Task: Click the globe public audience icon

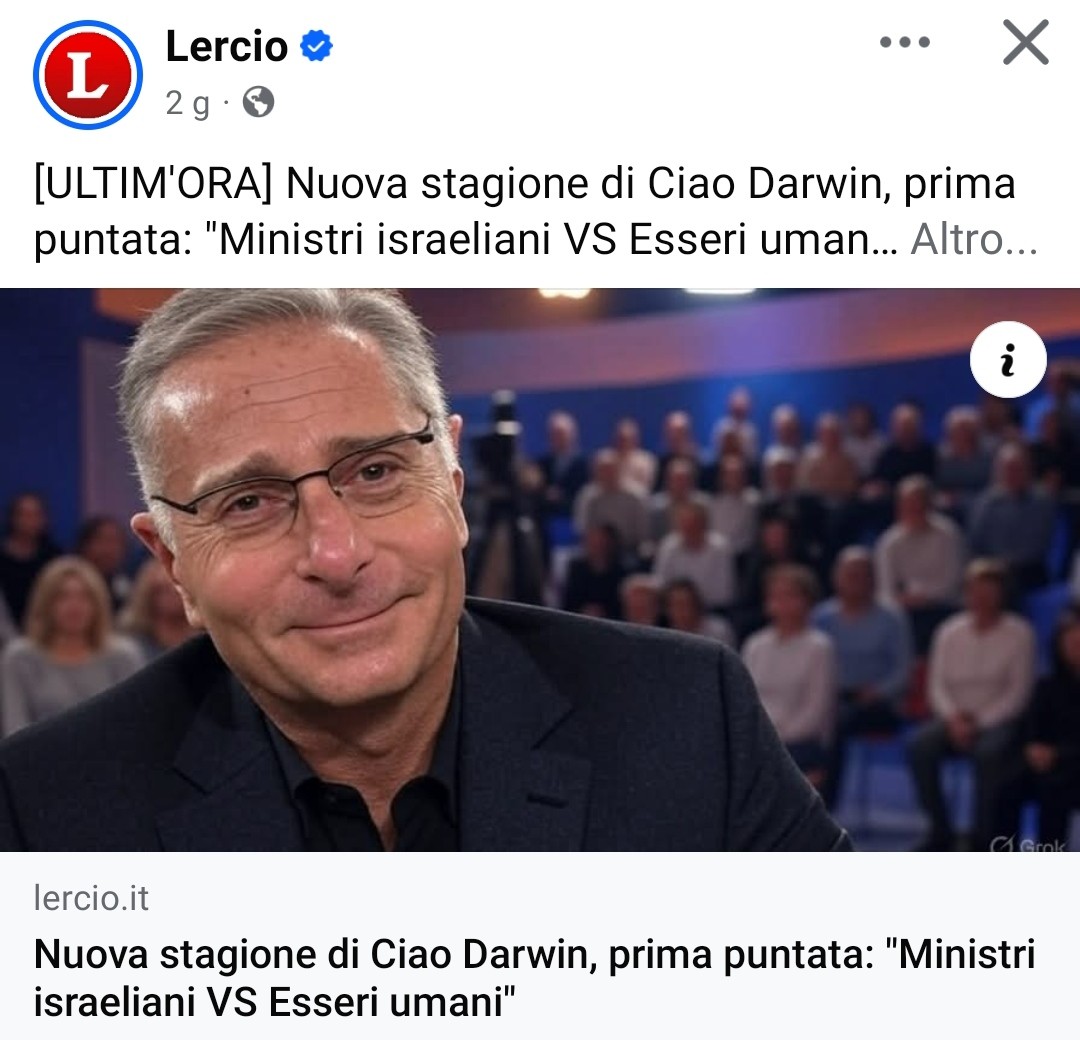Action: tap(258, 103)
